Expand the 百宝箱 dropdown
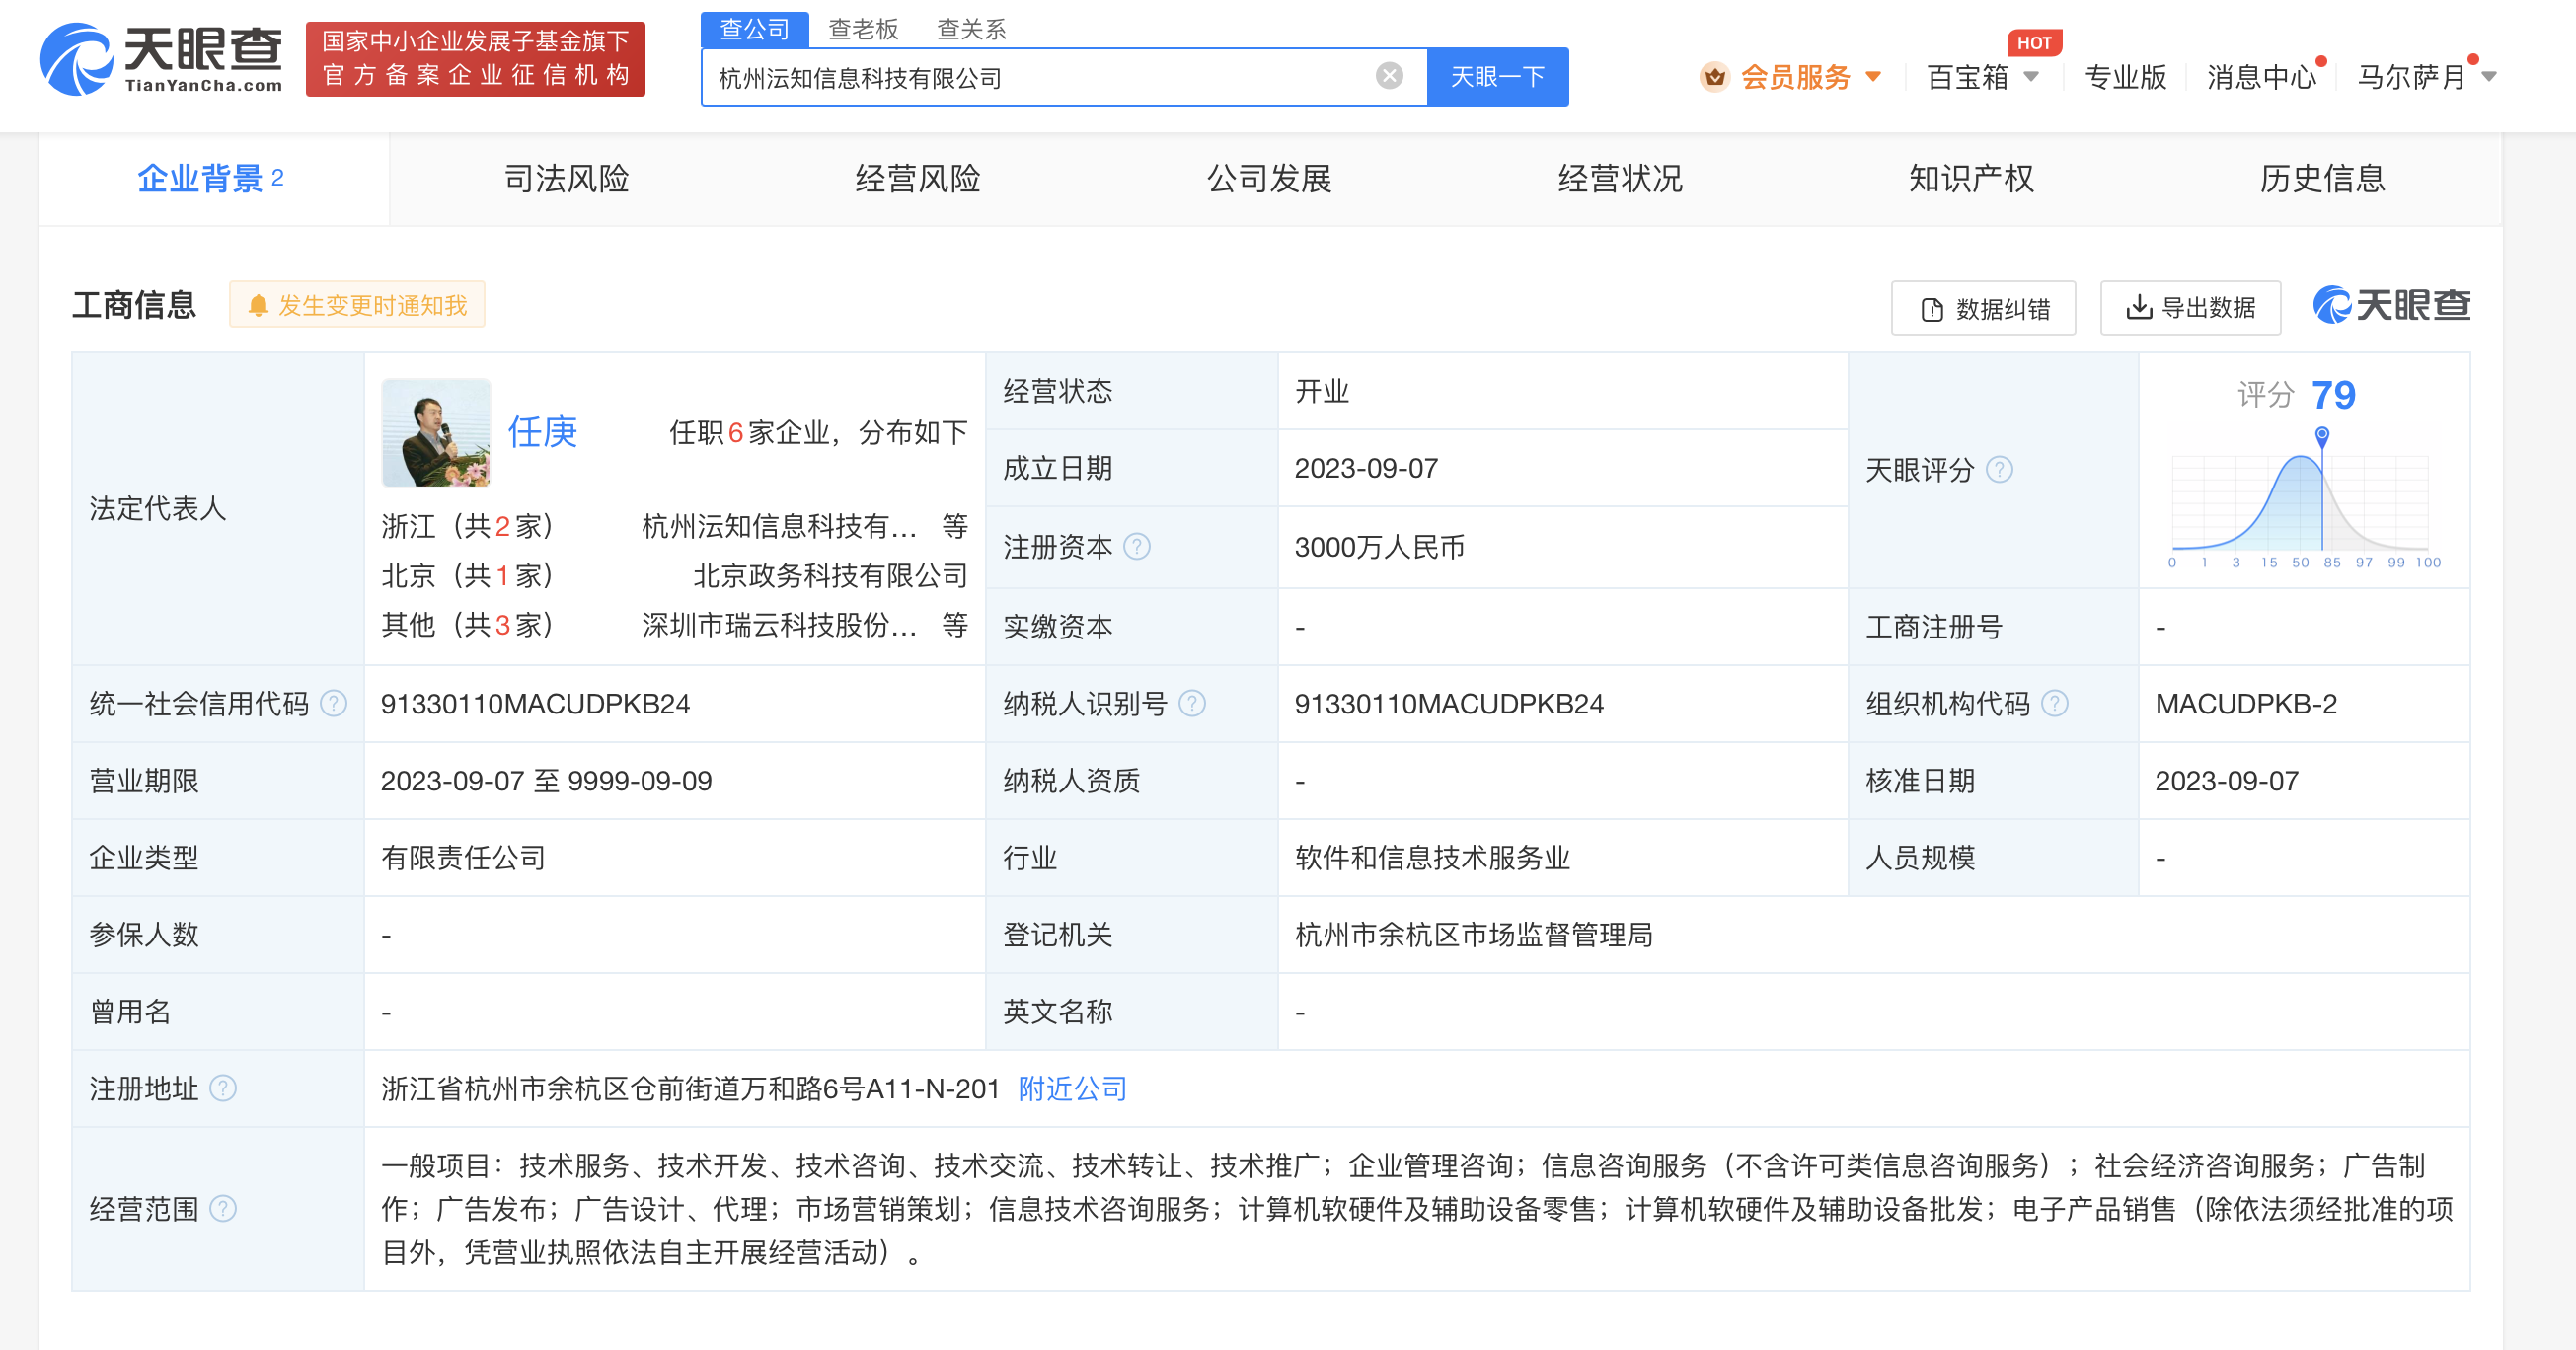This screenshot has width=2576, height=1350. (x=2031, y=77)
